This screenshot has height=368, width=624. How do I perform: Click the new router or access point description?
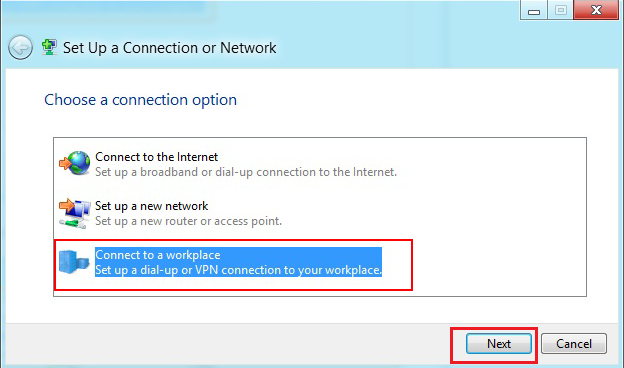point(188,221)
